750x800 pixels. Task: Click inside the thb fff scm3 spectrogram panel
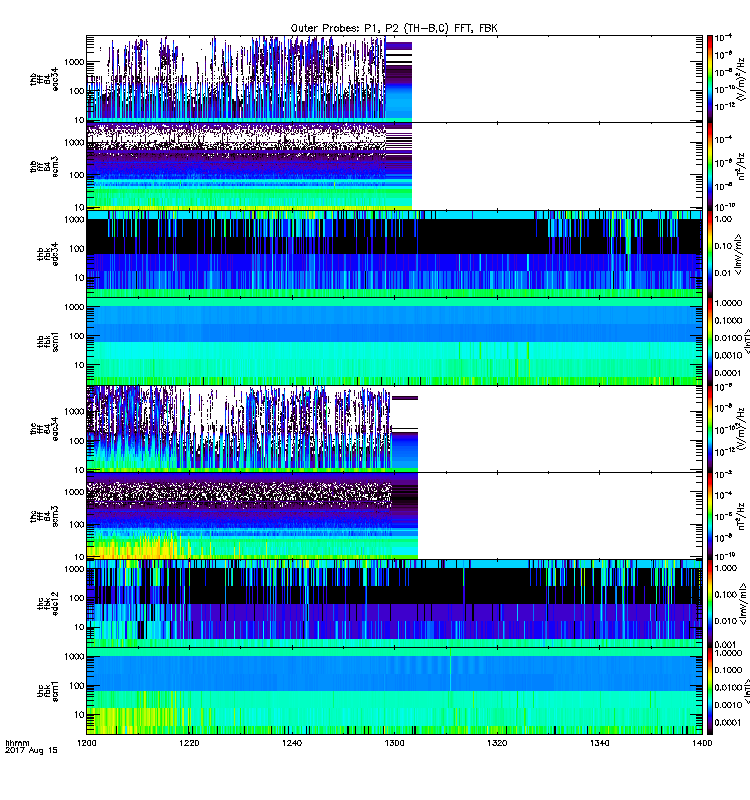(x=394, y=166)
